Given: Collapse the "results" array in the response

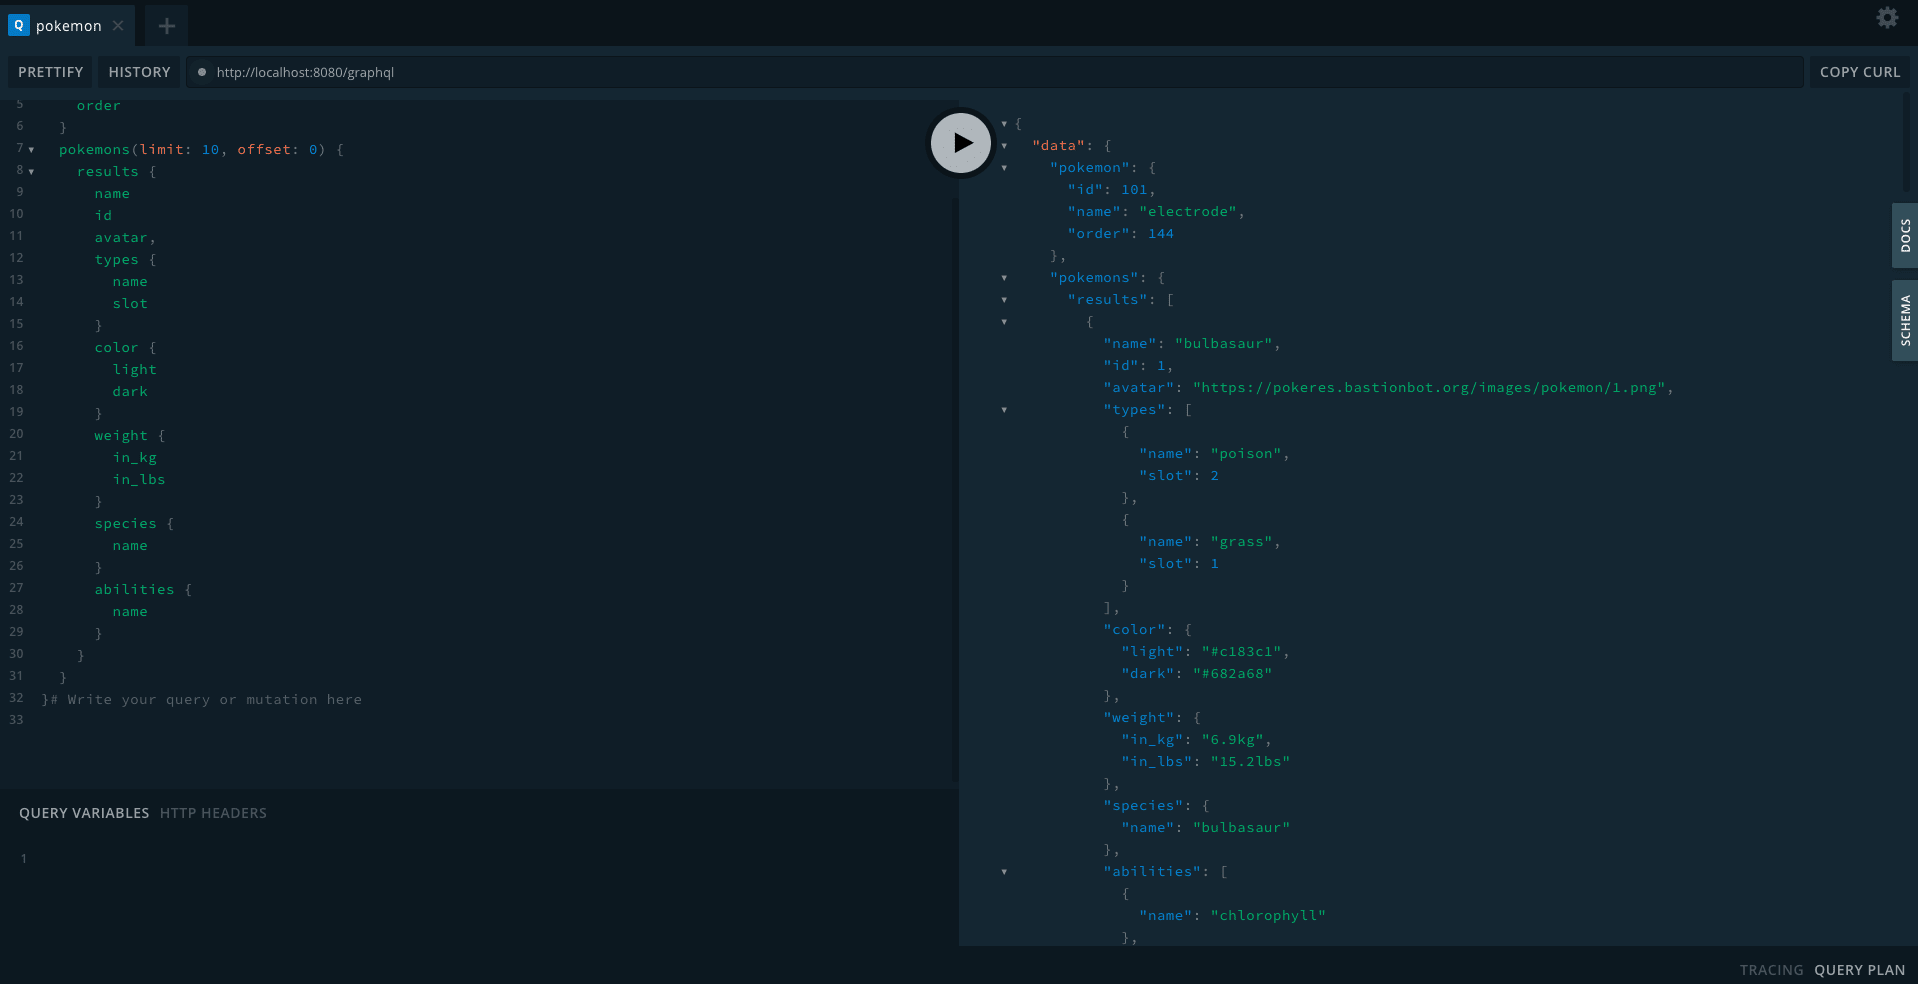Looking at the screenshot, I should click(1004, 299).
